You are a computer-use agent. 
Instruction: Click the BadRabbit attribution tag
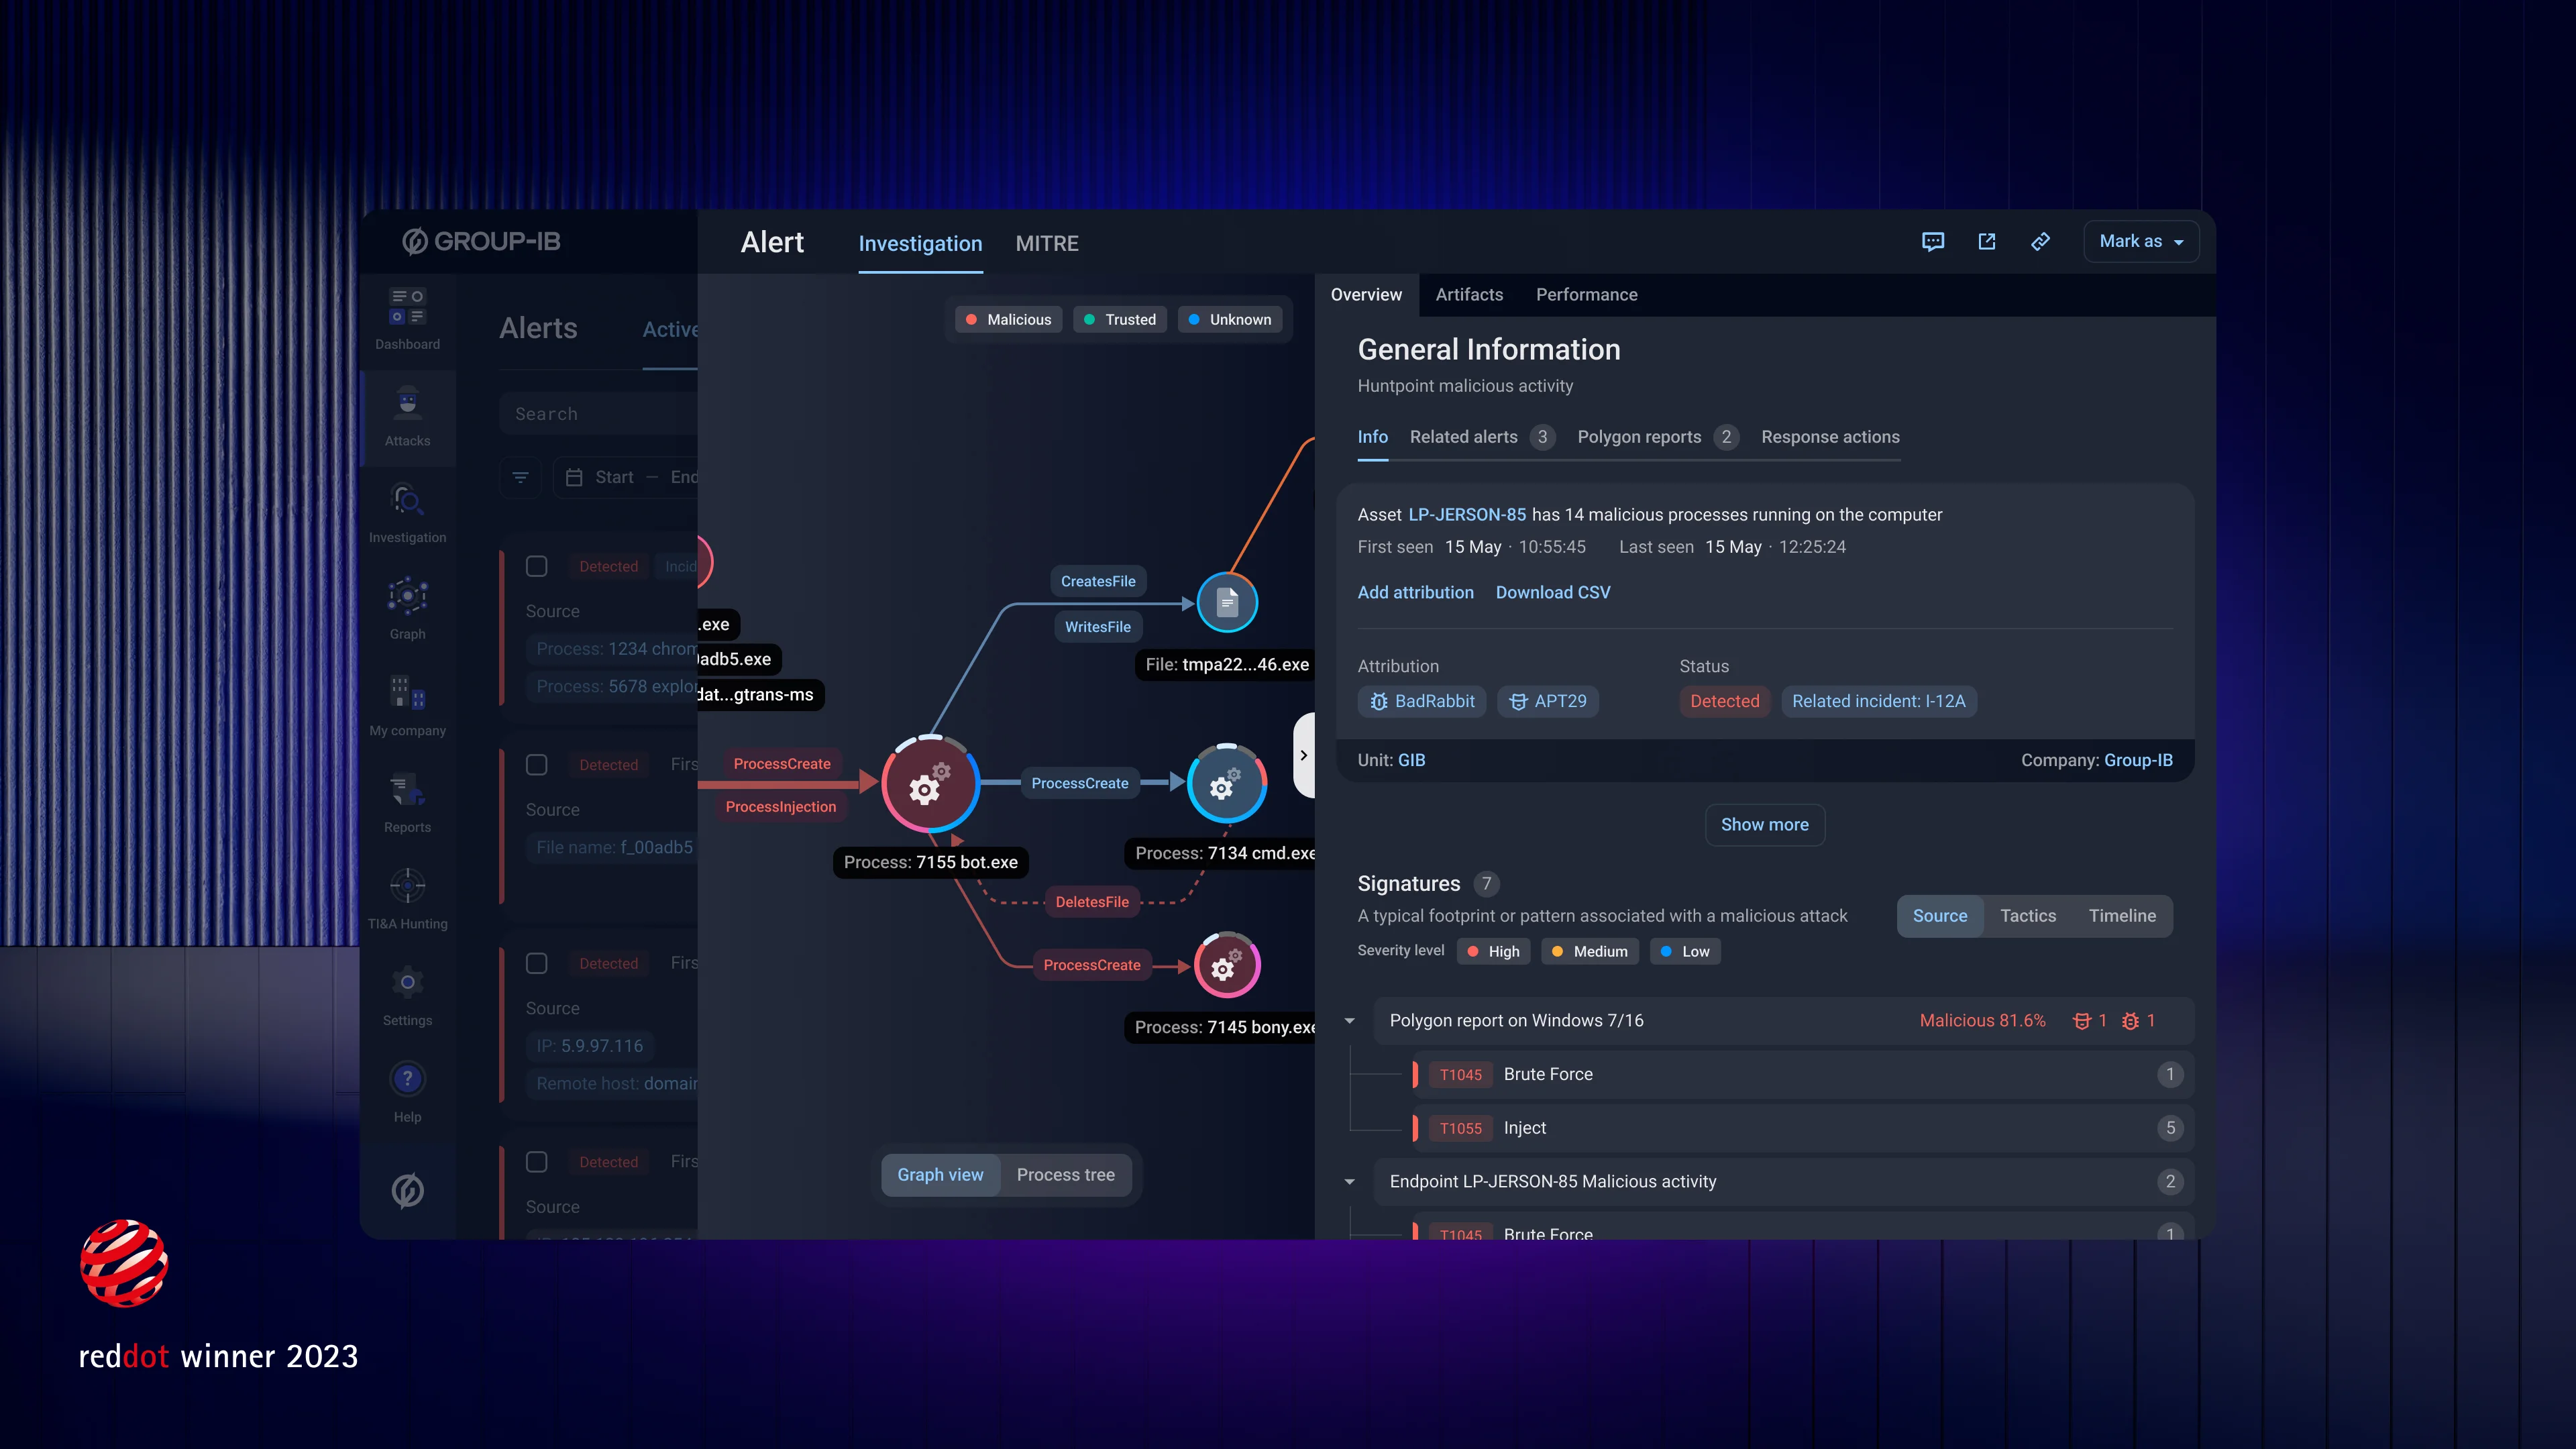pos(1422,702)
